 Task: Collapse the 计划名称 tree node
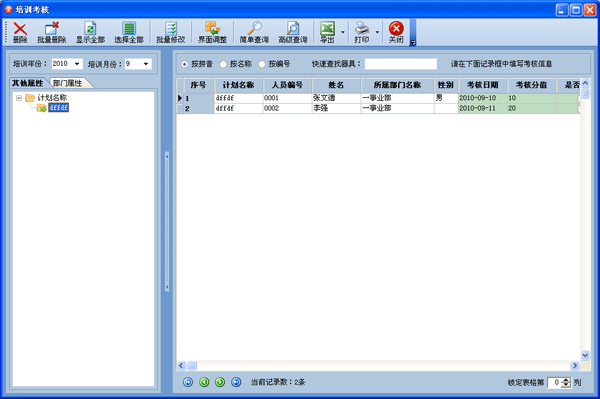(19, 98)
